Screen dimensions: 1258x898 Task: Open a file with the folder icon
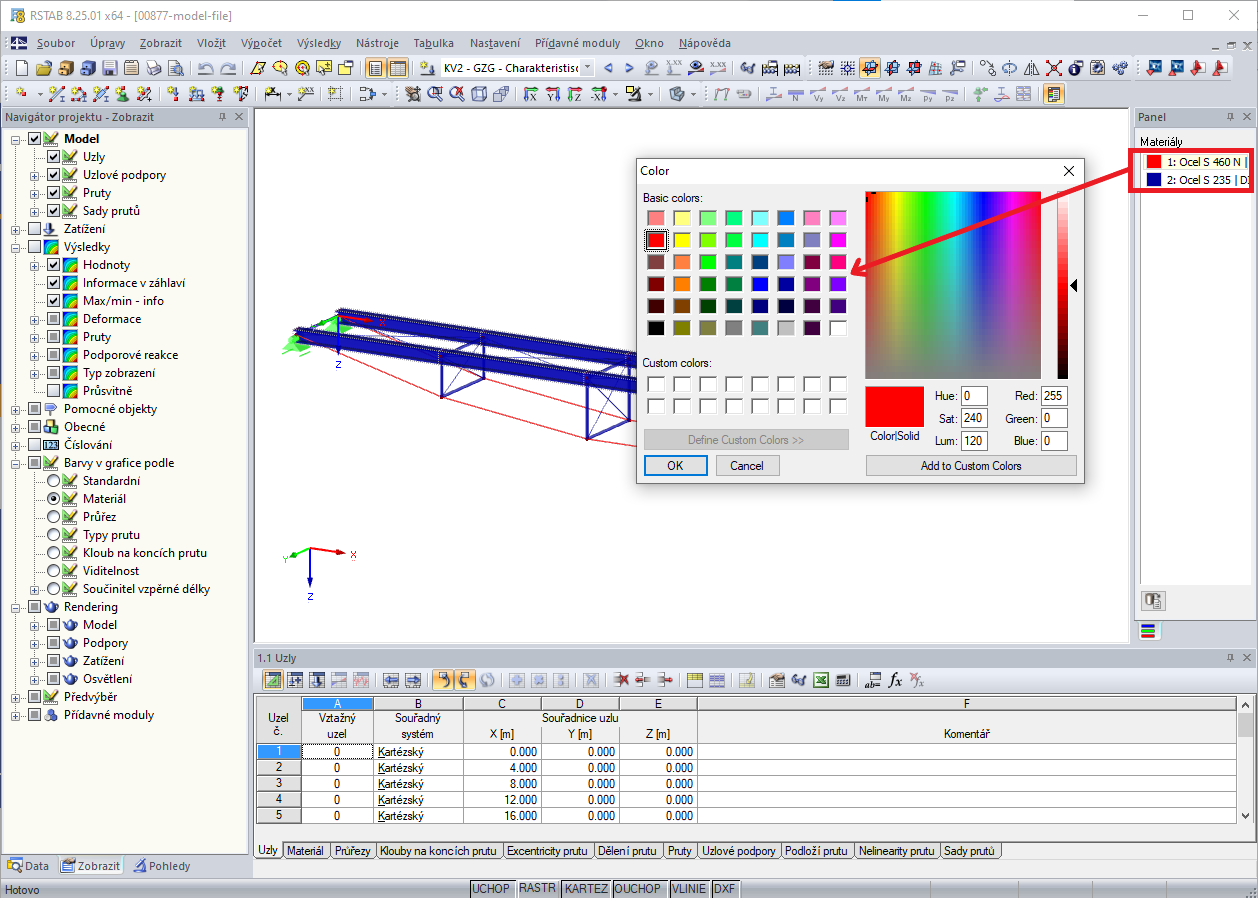coord(43,68)
